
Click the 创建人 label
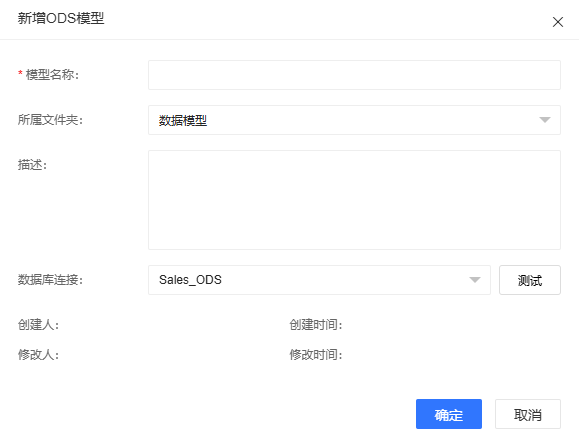click(x=38, y=325)
